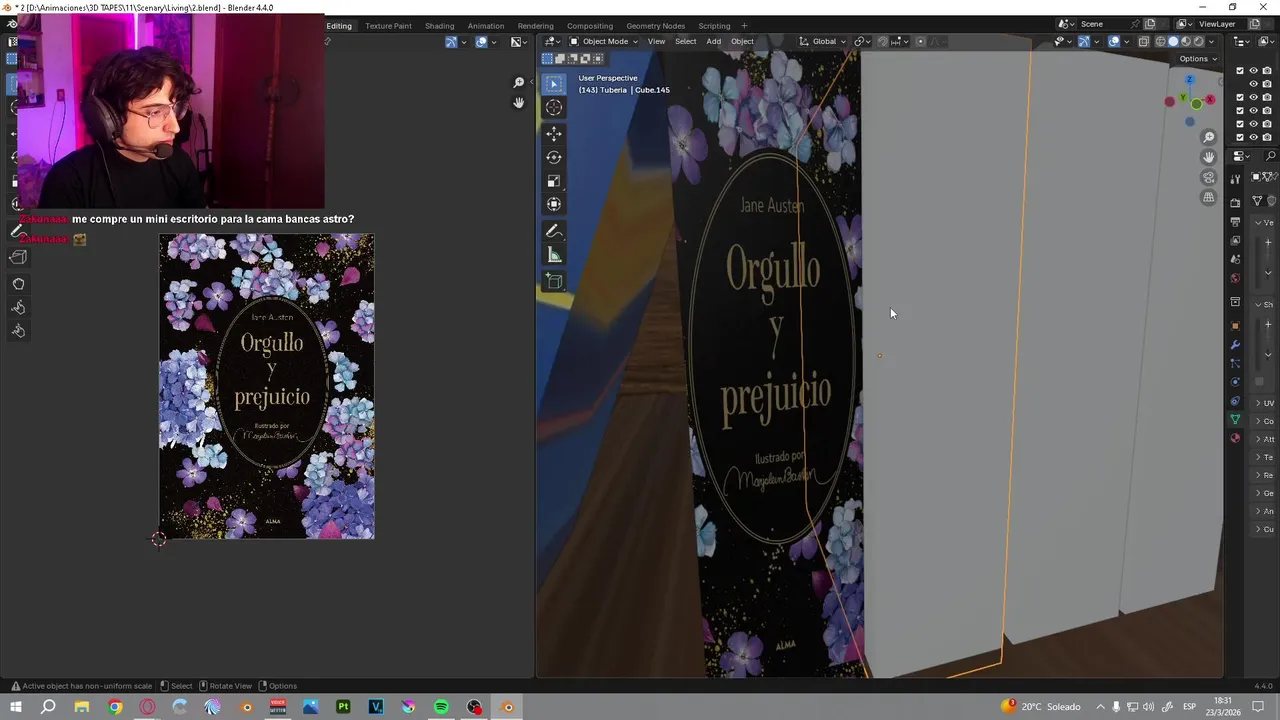Click the add workspace plus button
This screenshot has height=720, width=1280.
(x=743, y=25)
